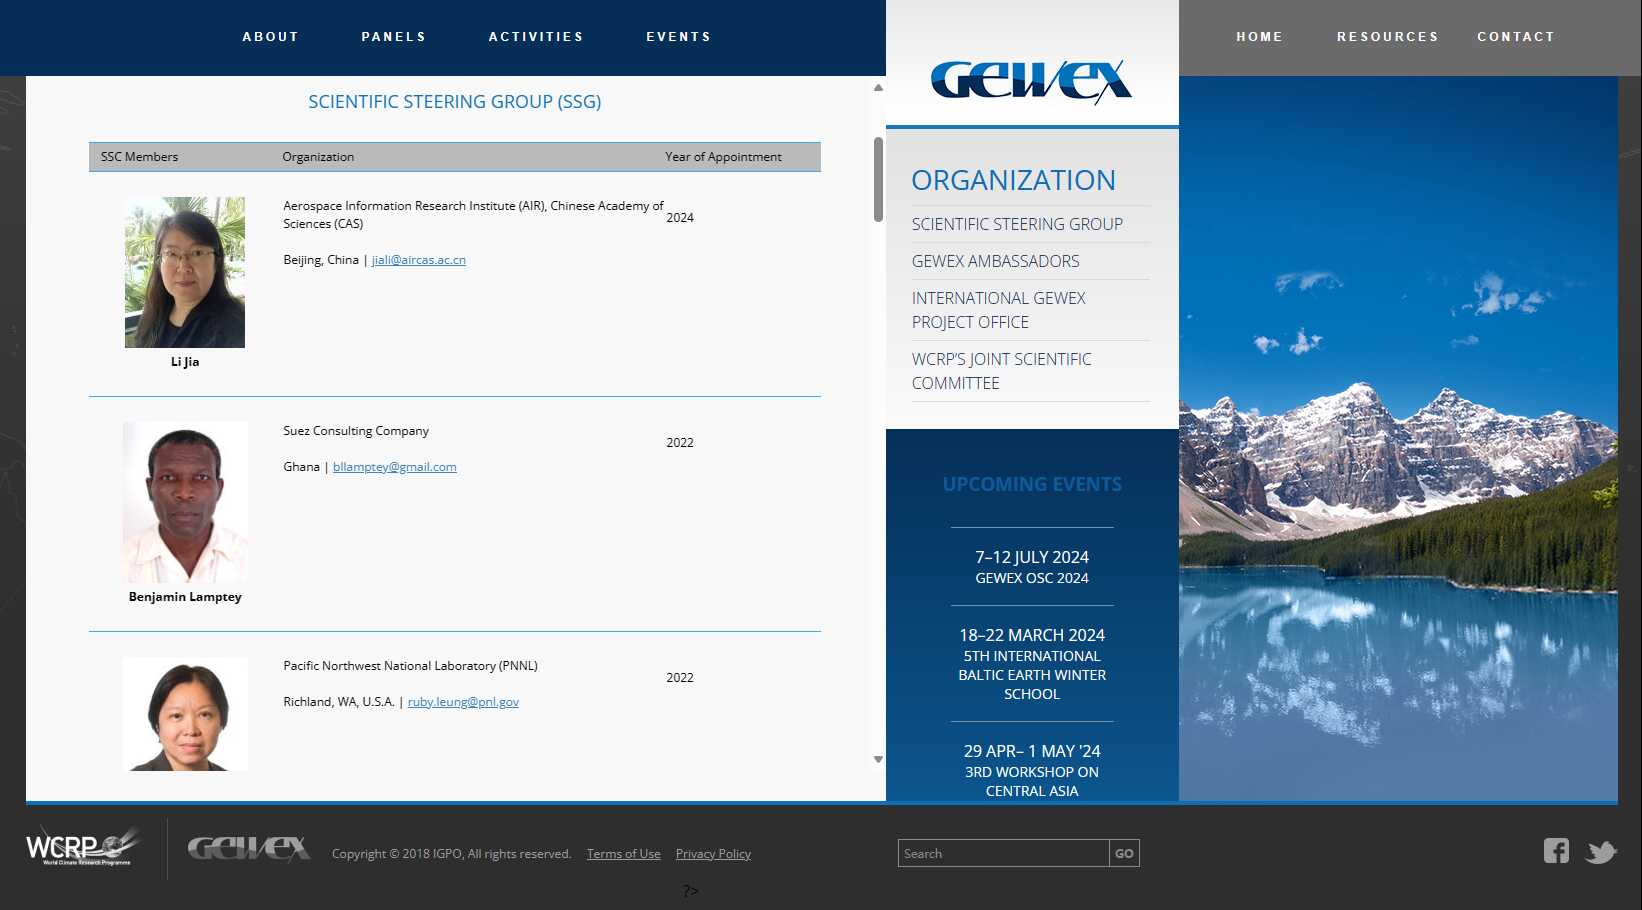
Task: Open the Privacy Policy link
Action: [x=713, y=854]
